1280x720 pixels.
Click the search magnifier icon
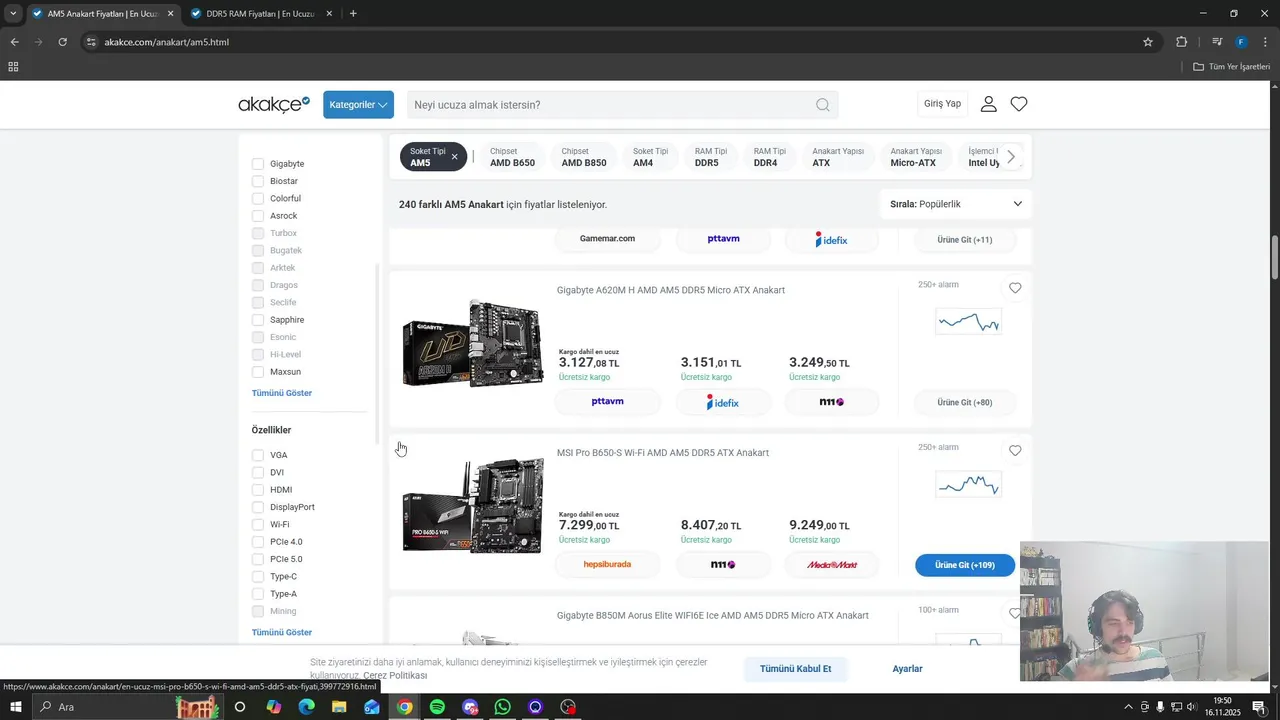pos(822,105)
